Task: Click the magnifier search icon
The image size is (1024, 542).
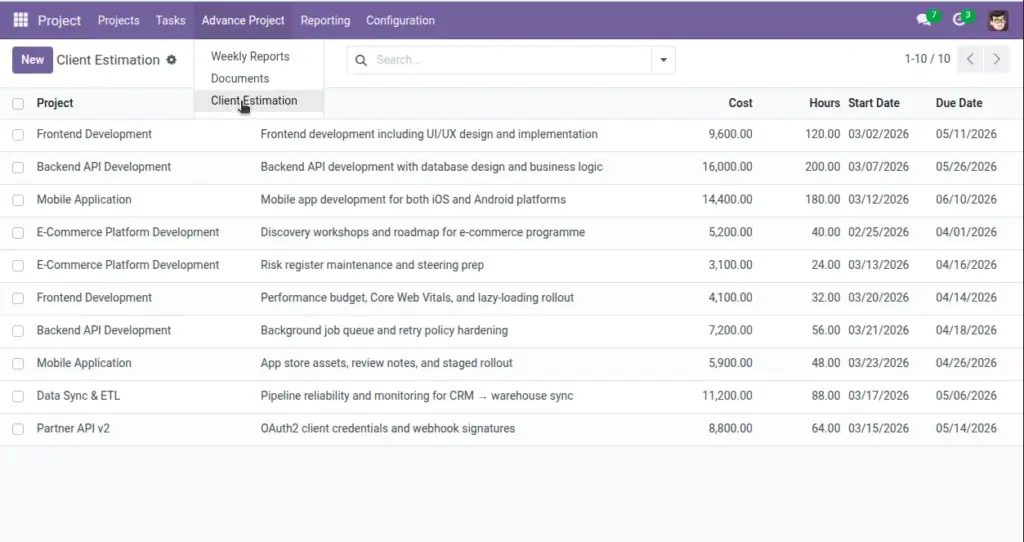Action: [x=360, y=60]
